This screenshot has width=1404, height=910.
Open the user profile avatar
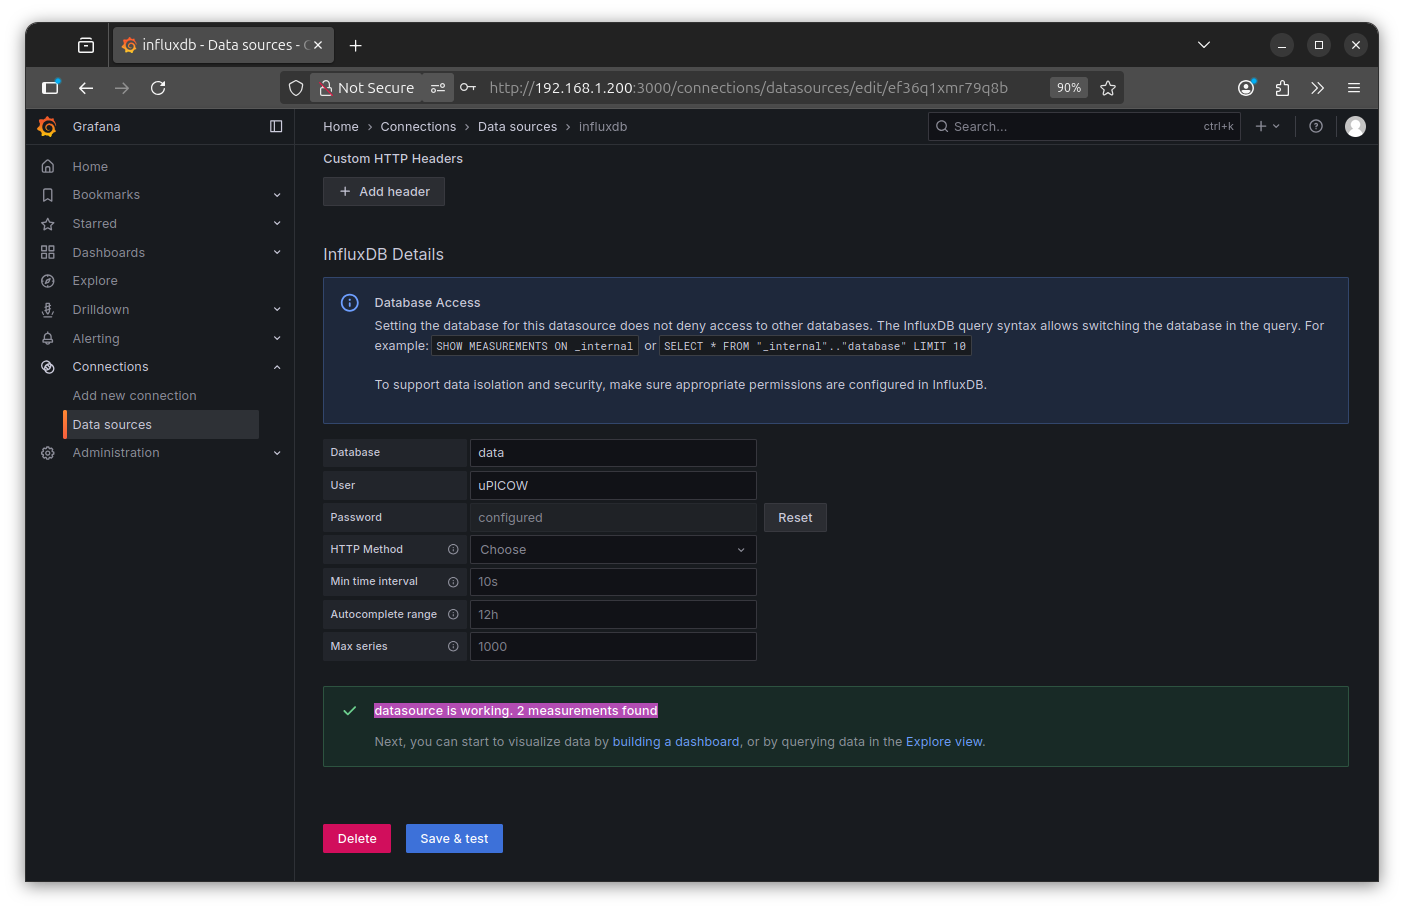1355,127
